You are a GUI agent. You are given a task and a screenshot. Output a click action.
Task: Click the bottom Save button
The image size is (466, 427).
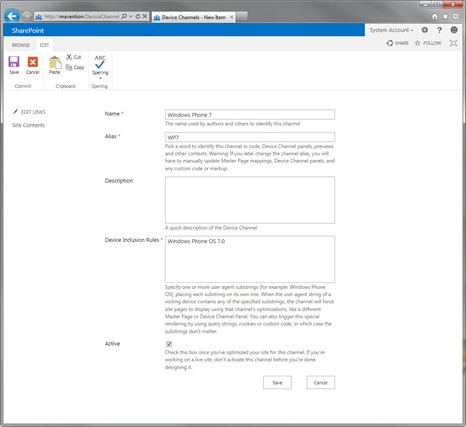[277, 383]
